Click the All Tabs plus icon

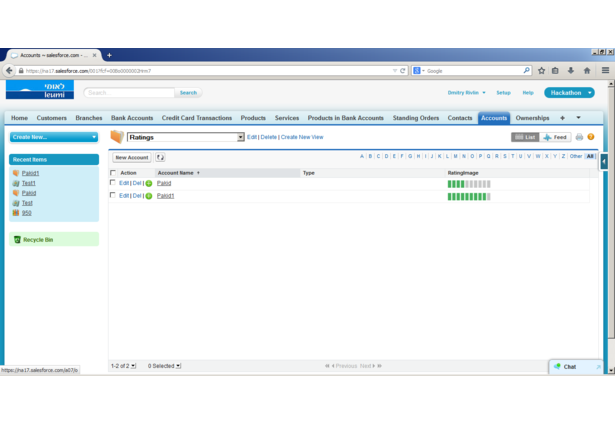pos(562,118)
